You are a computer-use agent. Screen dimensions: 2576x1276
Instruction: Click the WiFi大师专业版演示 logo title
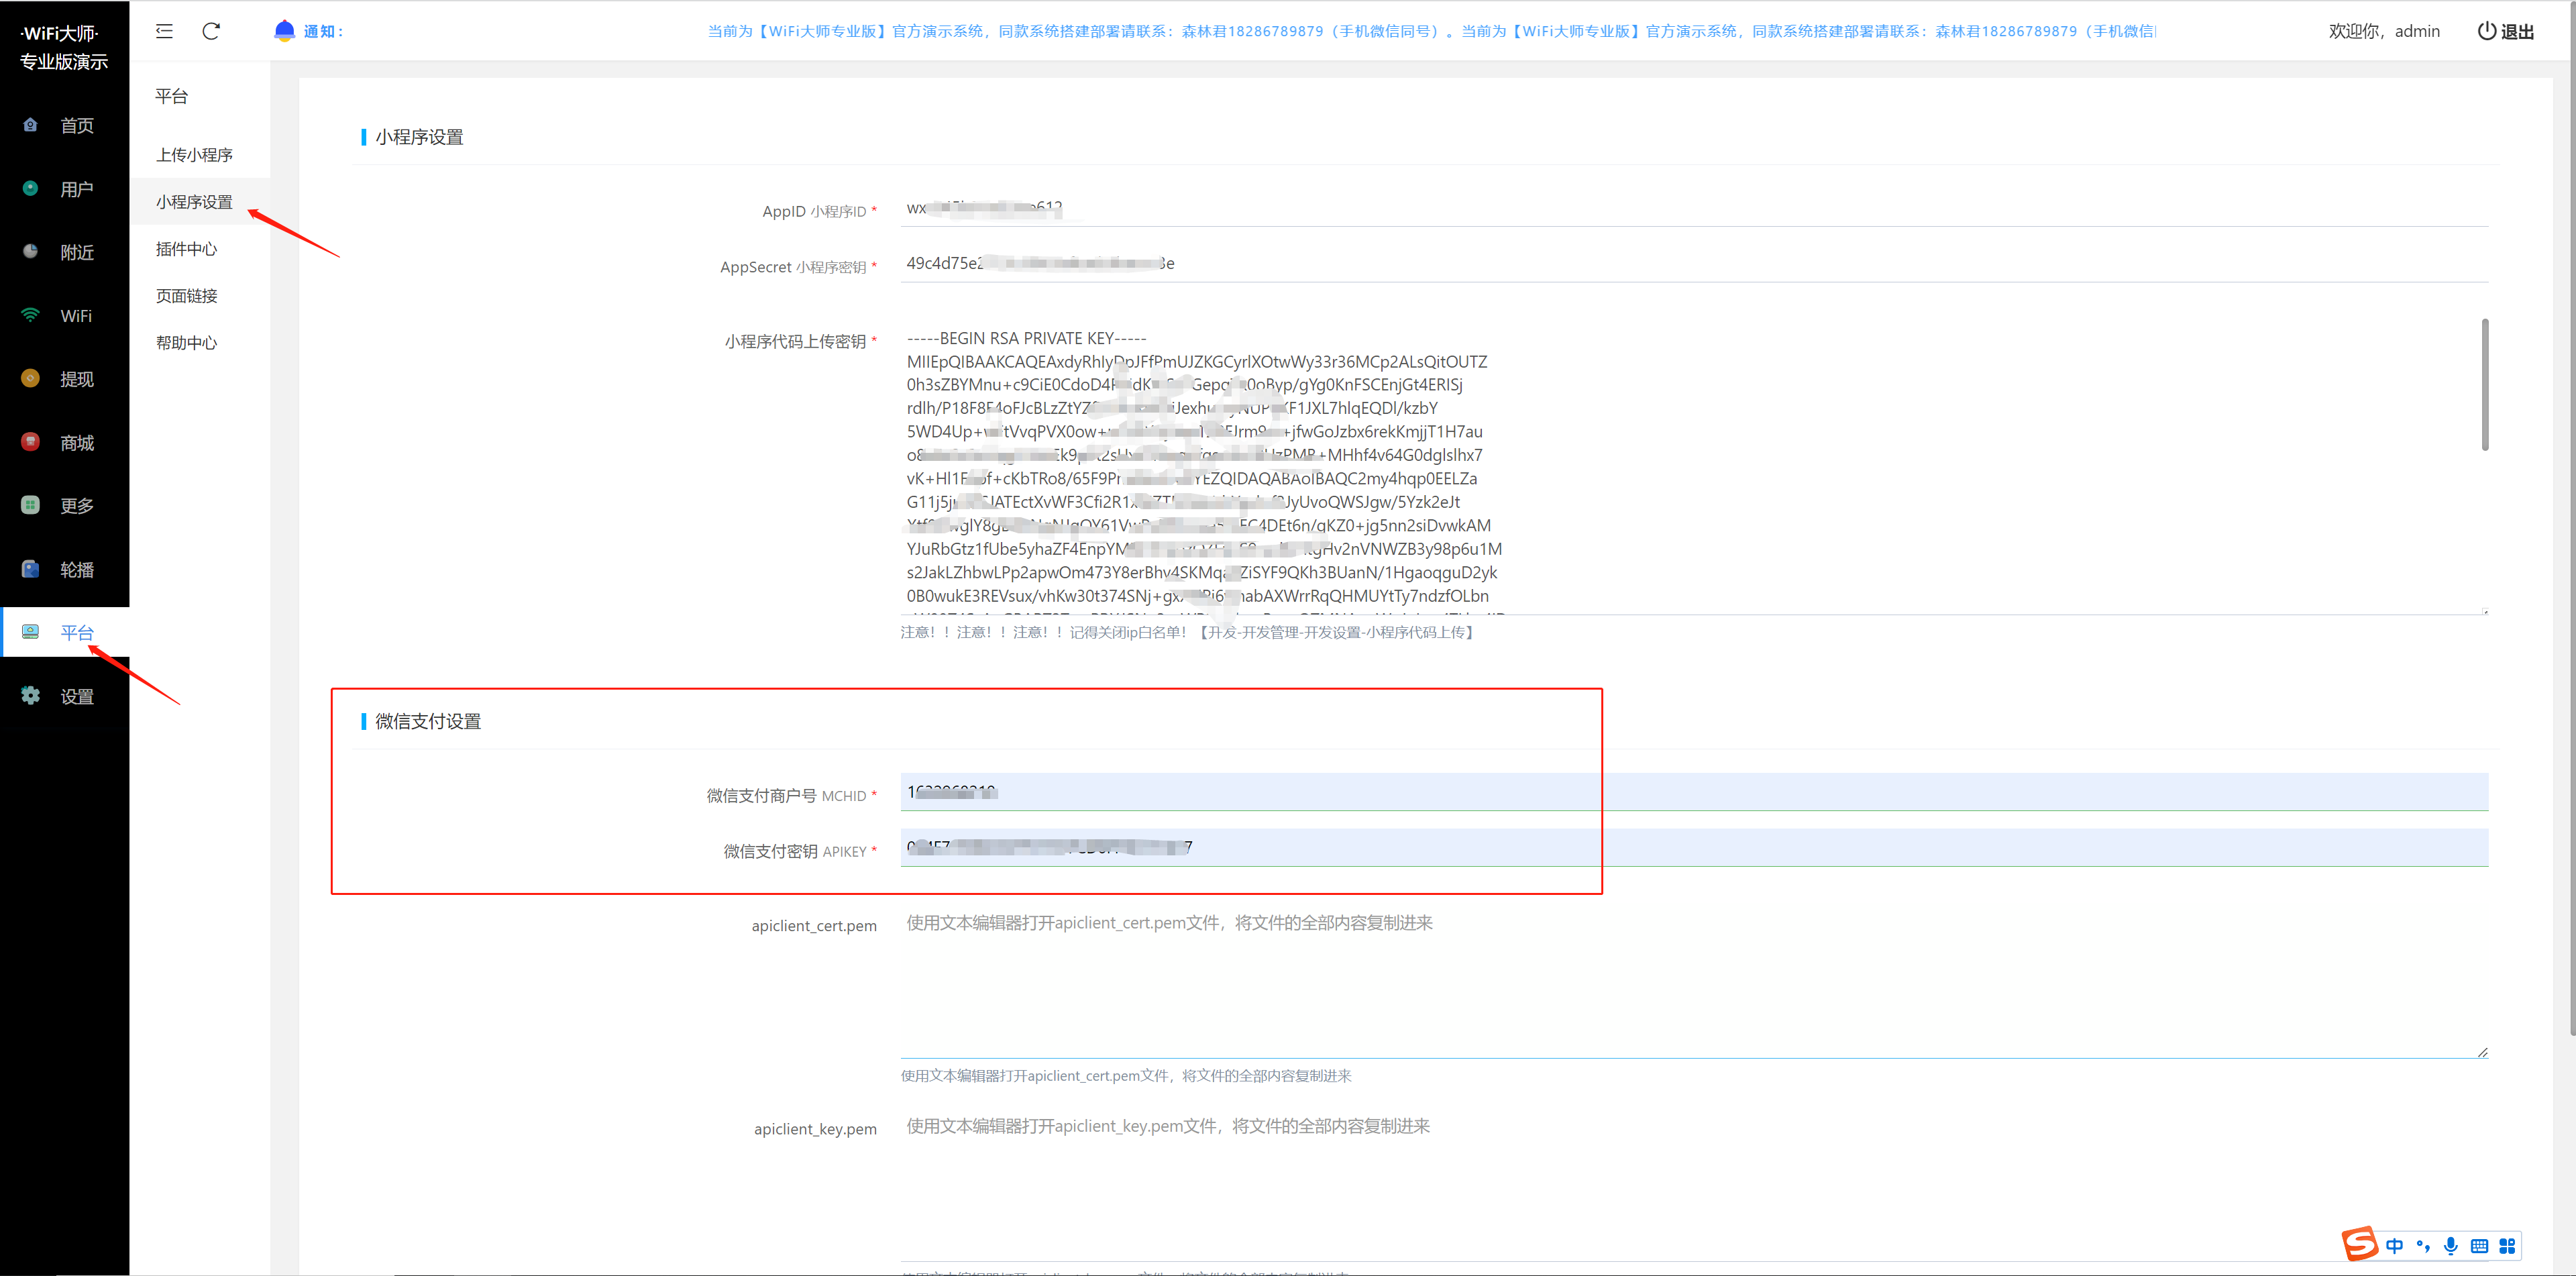point(63,47)
